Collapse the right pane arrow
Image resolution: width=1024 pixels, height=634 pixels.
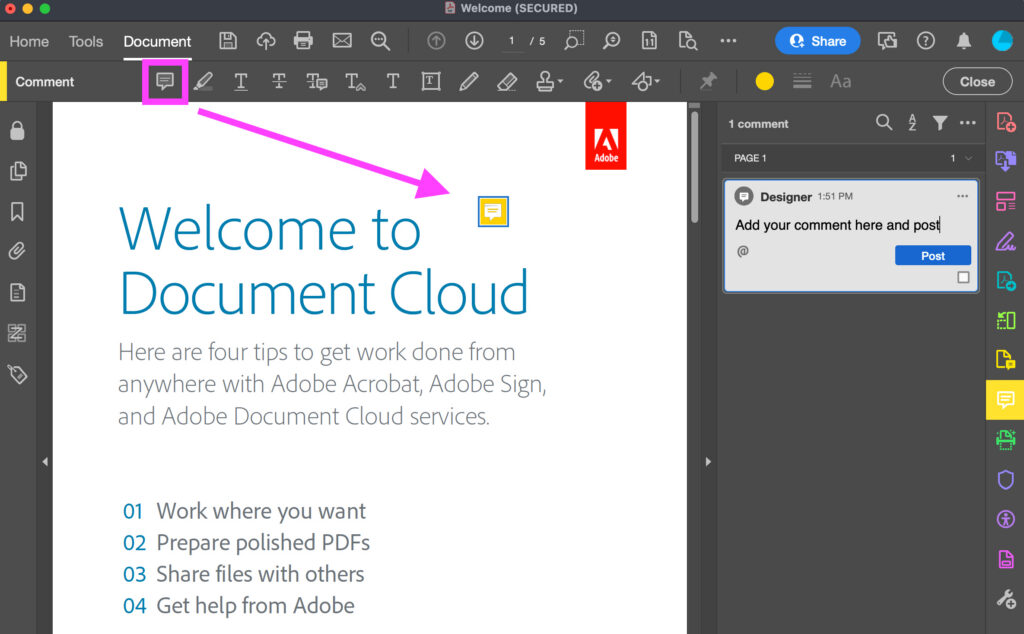coord(708,462)
